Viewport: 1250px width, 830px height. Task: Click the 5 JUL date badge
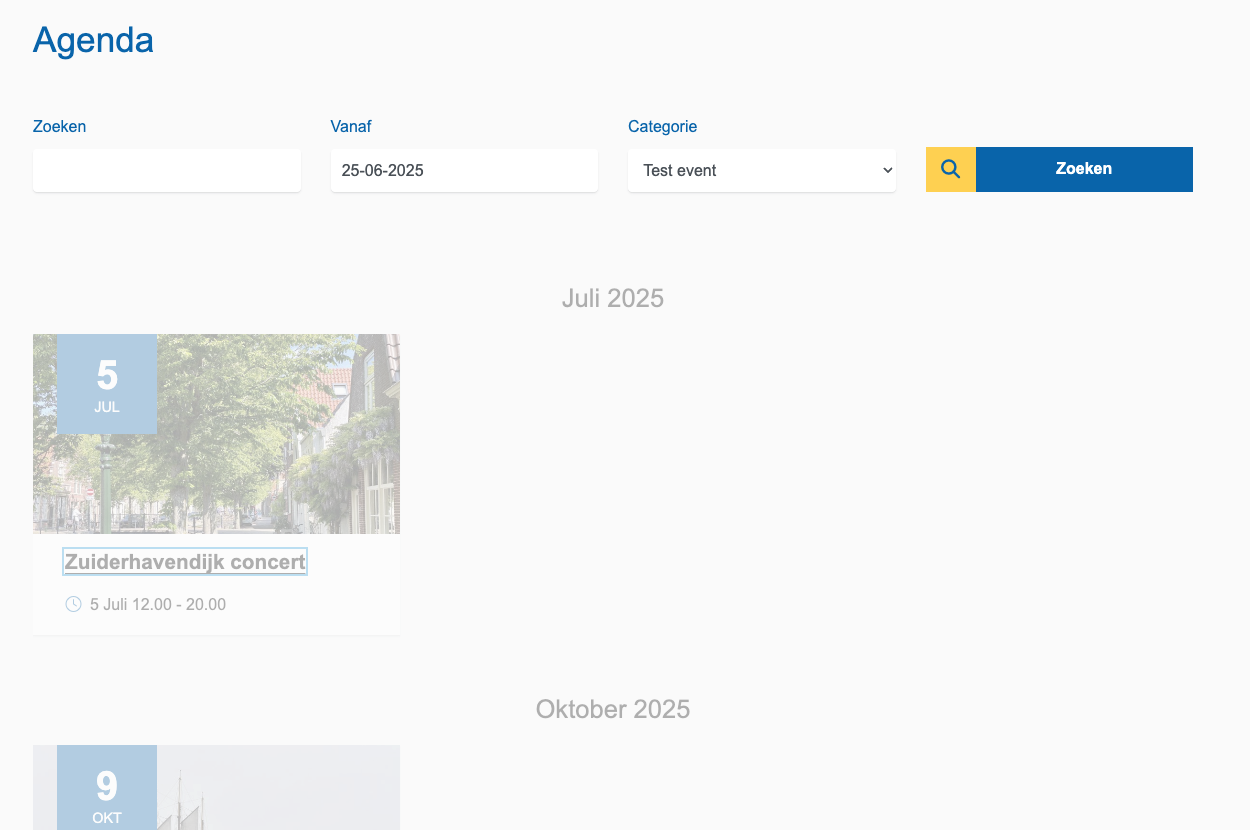tap(107, 384)
